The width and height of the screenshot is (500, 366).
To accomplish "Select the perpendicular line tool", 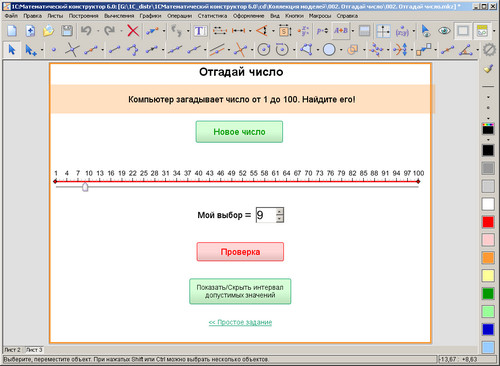I will coord(240,50).
